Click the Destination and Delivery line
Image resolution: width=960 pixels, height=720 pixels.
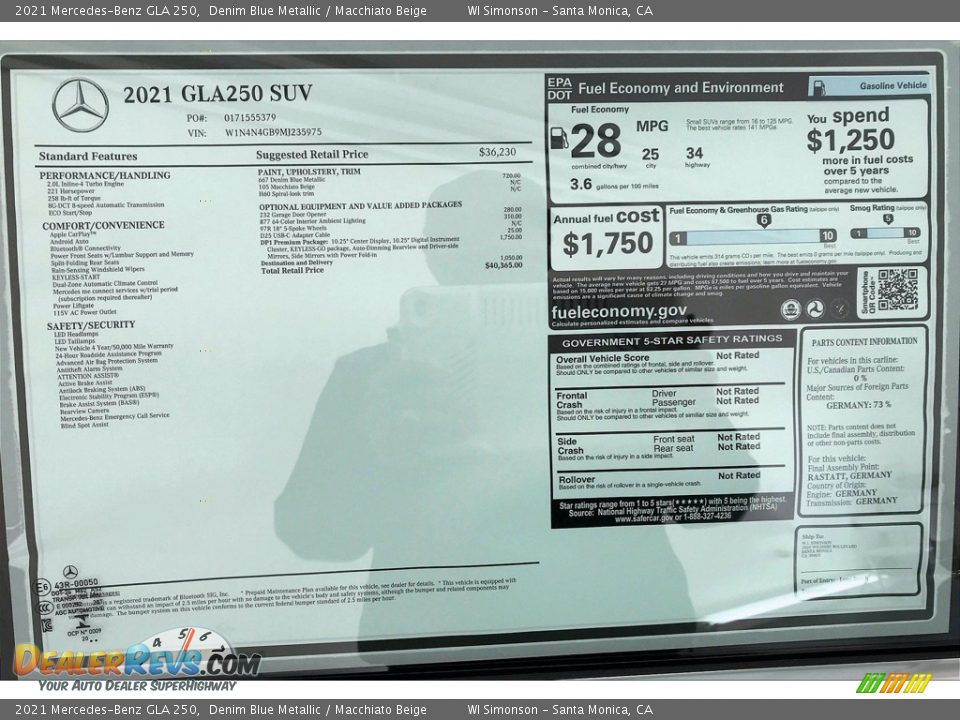pos(297,263)
